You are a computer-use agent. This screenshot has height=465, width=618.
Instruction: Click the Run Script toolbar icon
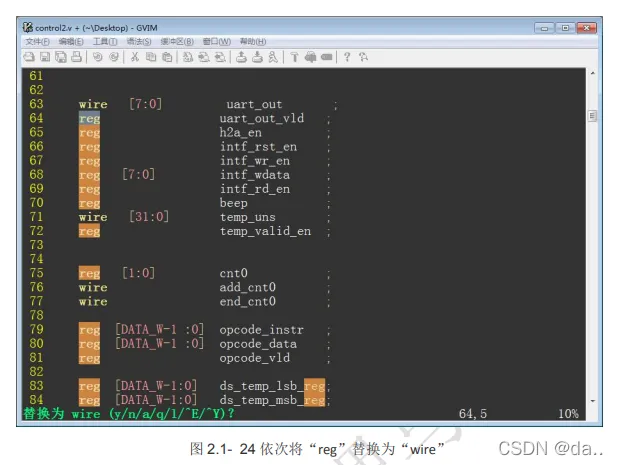273,57
